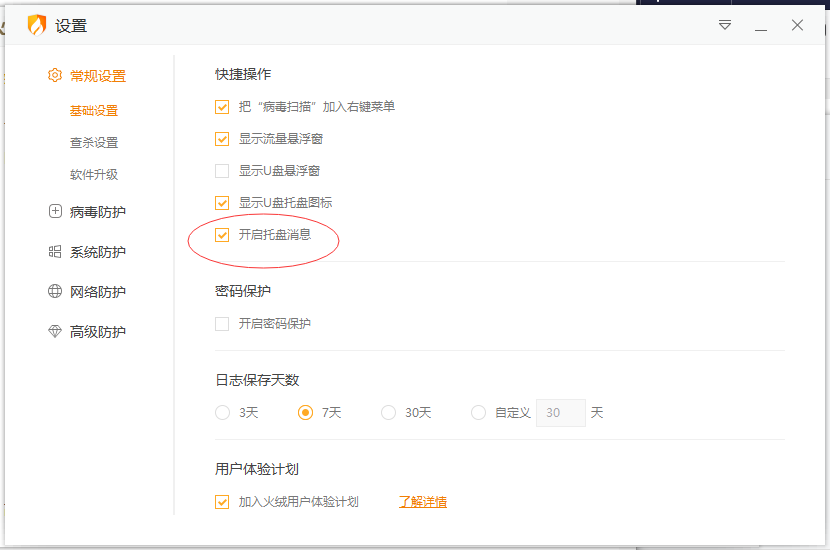Select the 30天 log retention option
The width and height of the screenshot is (830, 550).
coord(389,412)
